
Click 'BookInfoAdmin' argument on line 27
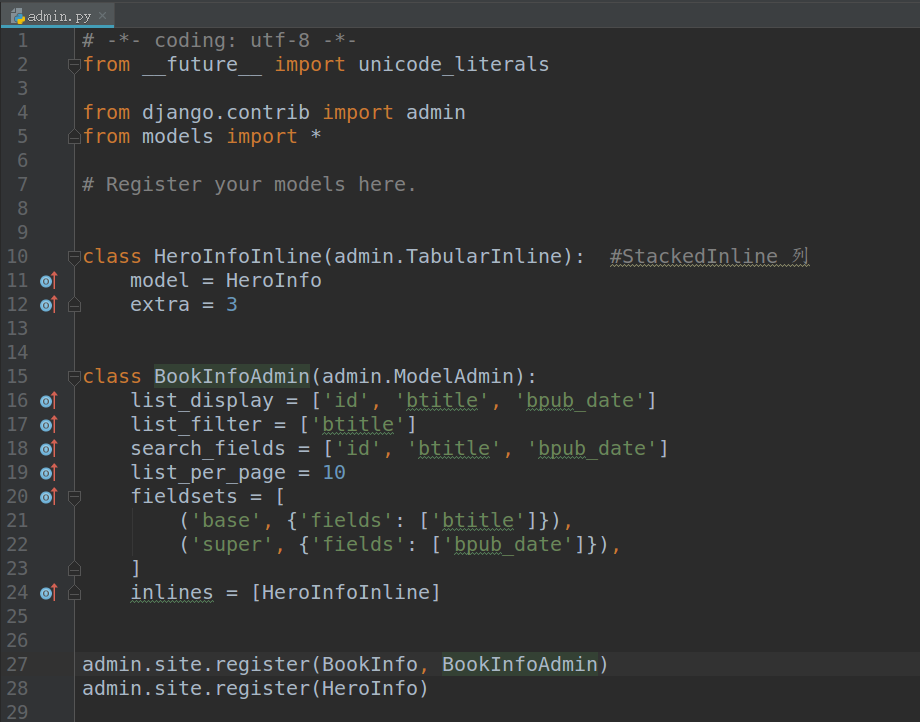tap(519, 665)
